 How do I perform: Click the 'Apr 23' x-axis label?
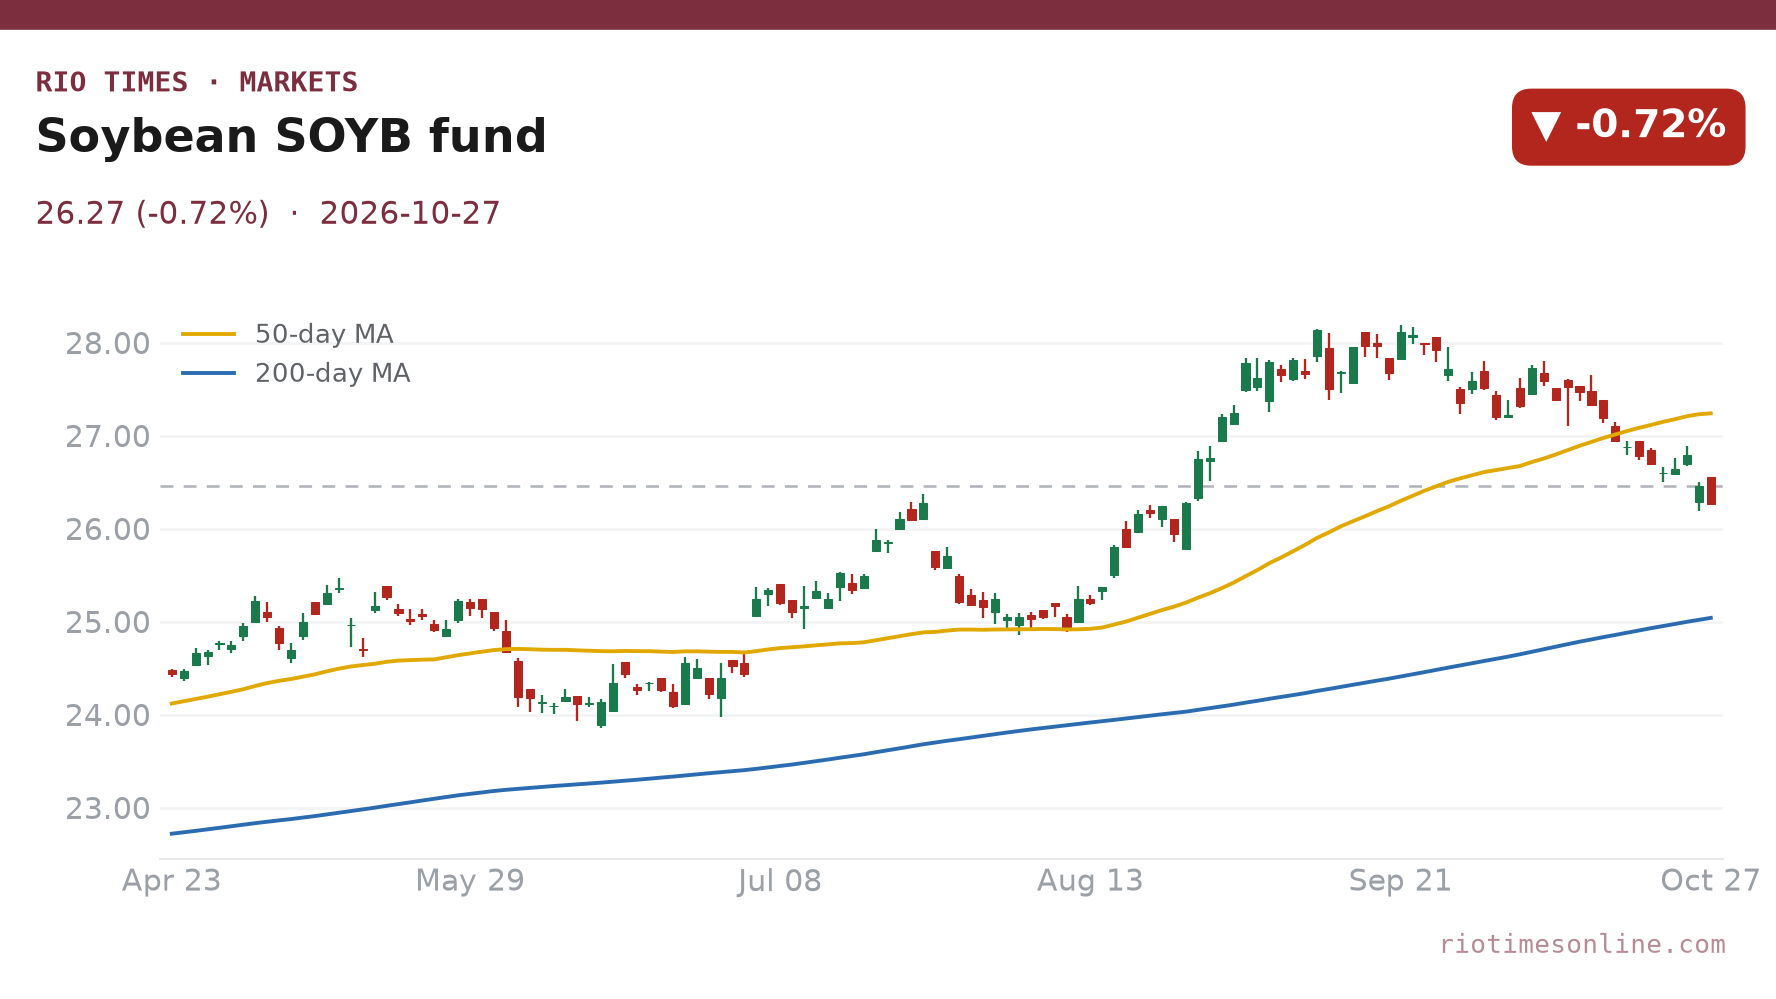[x=171, y=881]
